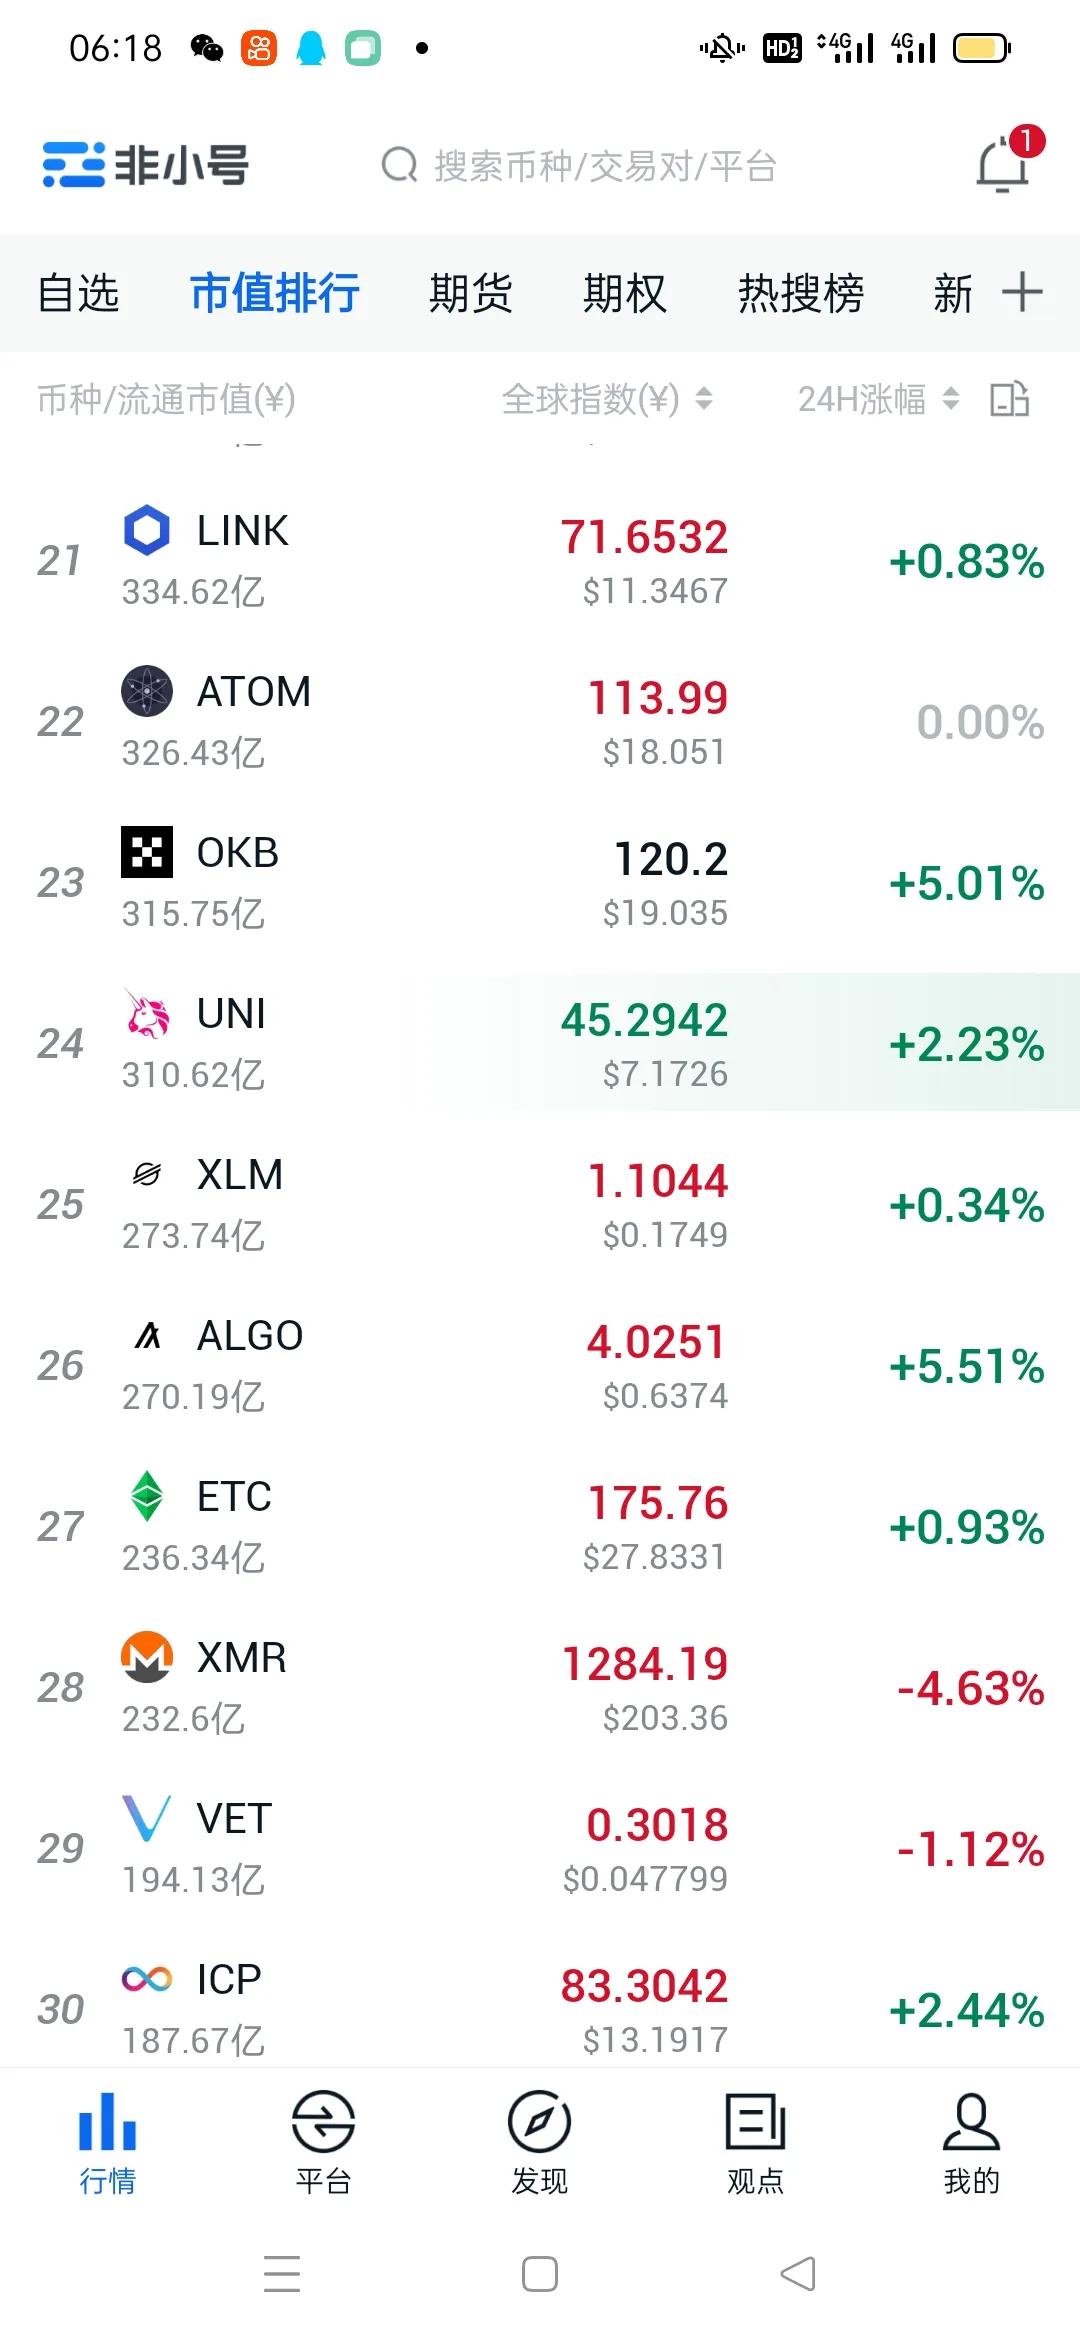Open notifications bell icon

tap(1003, 164)
